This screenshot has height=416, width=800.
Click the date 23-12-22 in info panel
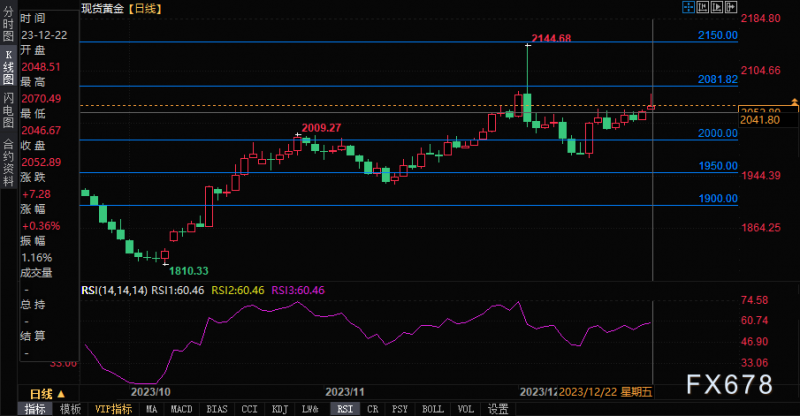pos(44,35)
